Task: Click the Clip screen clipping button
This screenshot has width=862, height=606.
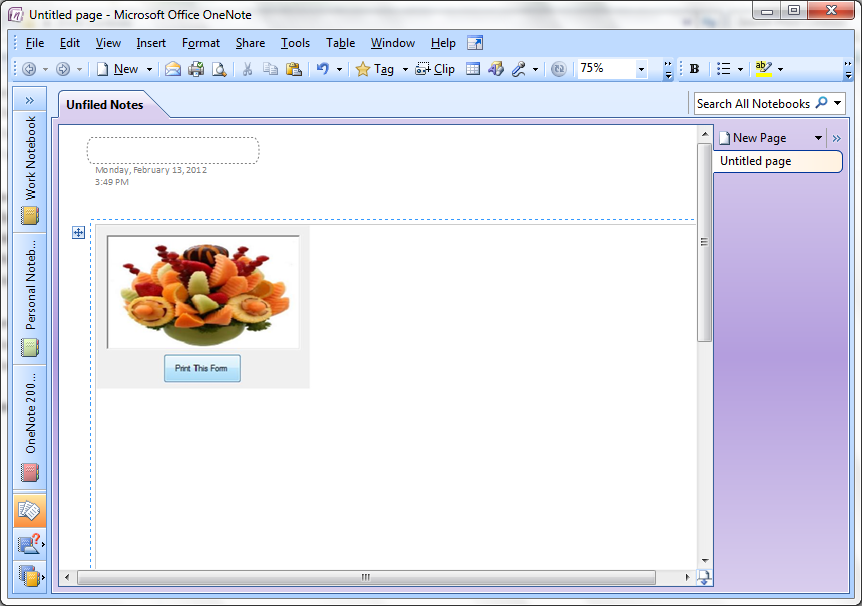Action: [x=435, y=69]
